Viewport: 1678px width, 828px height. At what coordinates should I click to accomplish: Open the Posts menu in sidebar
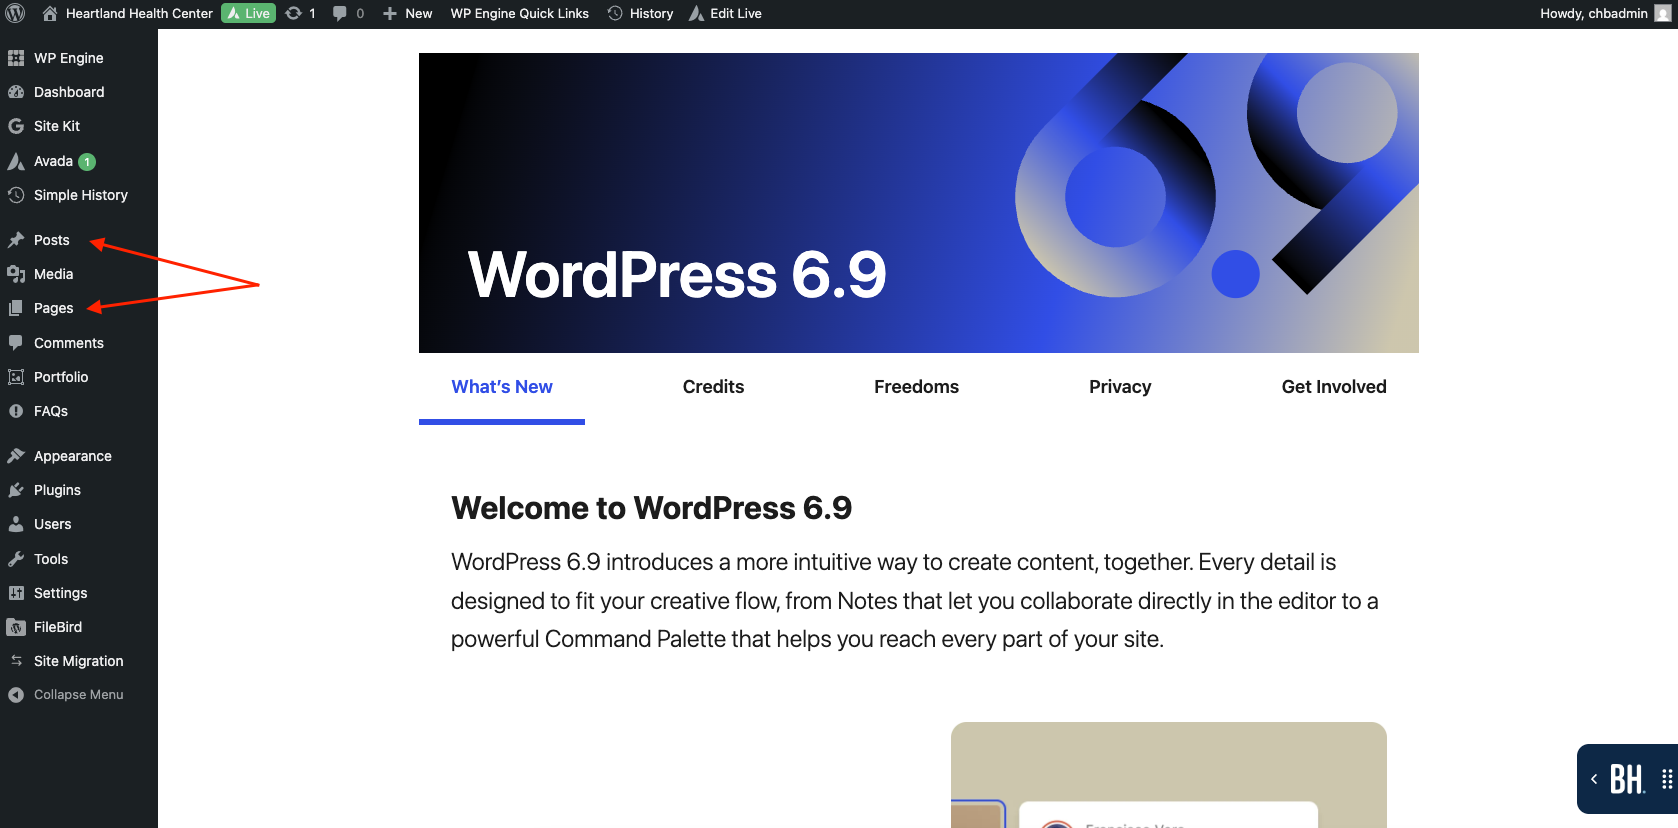pyautogui.click(x=51, y=240)
